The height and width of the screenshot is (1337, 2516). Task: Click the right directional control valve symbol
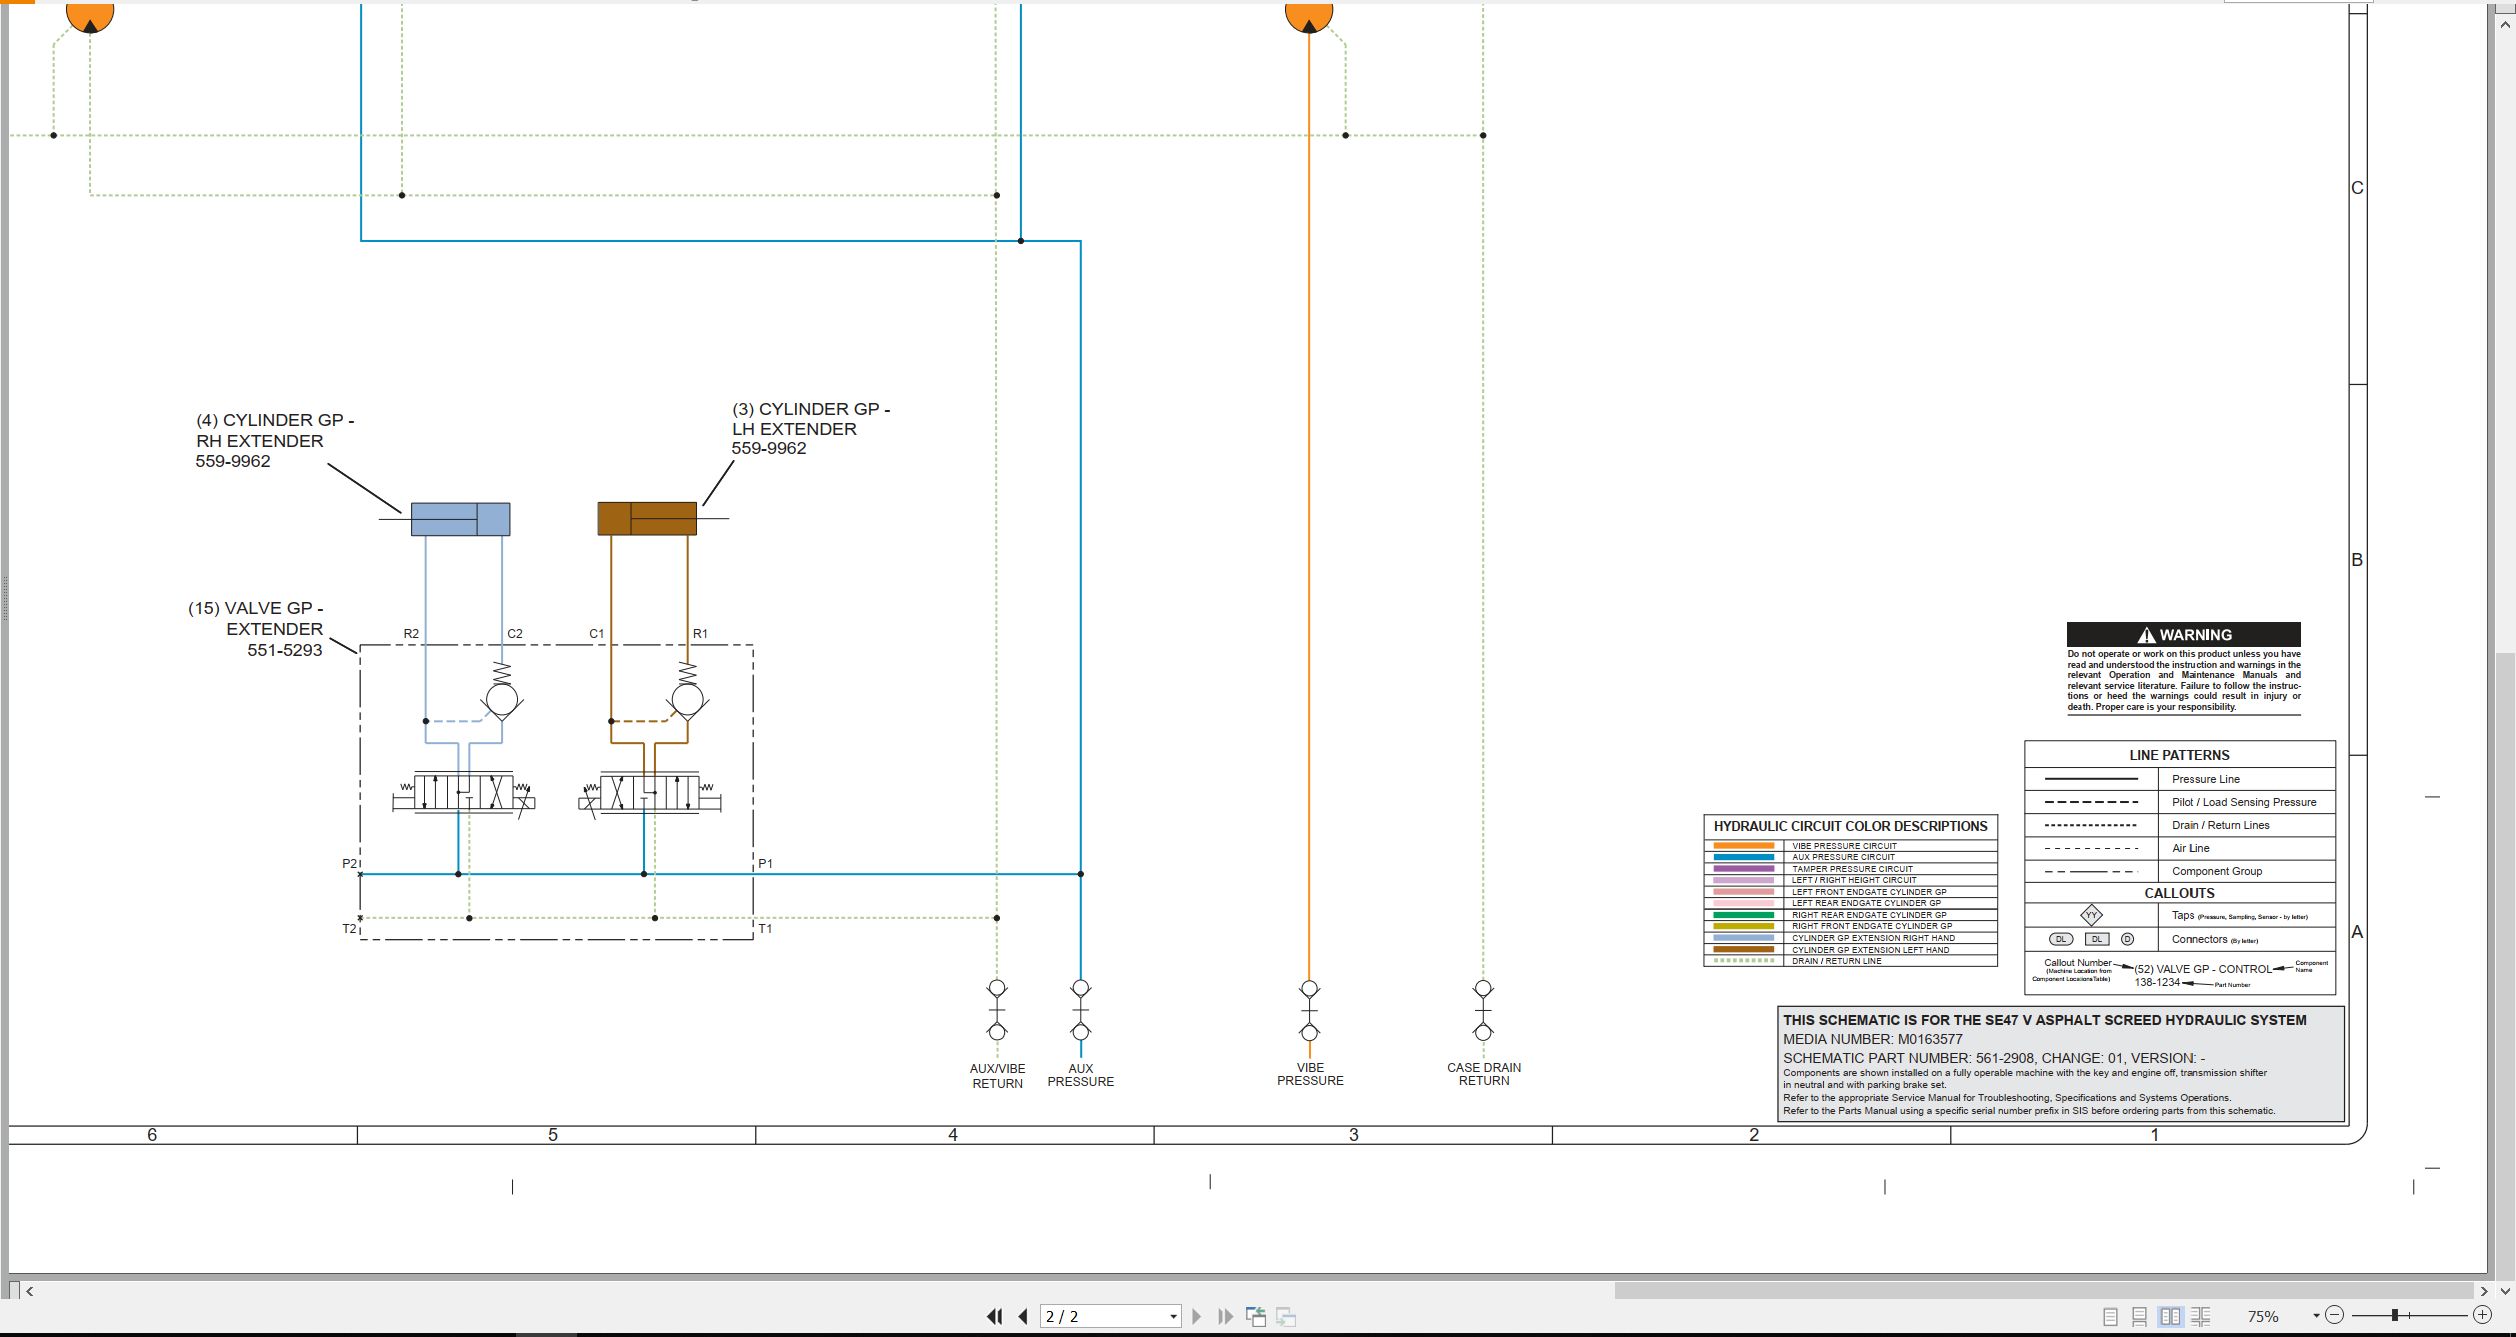(x=650, y=795)
